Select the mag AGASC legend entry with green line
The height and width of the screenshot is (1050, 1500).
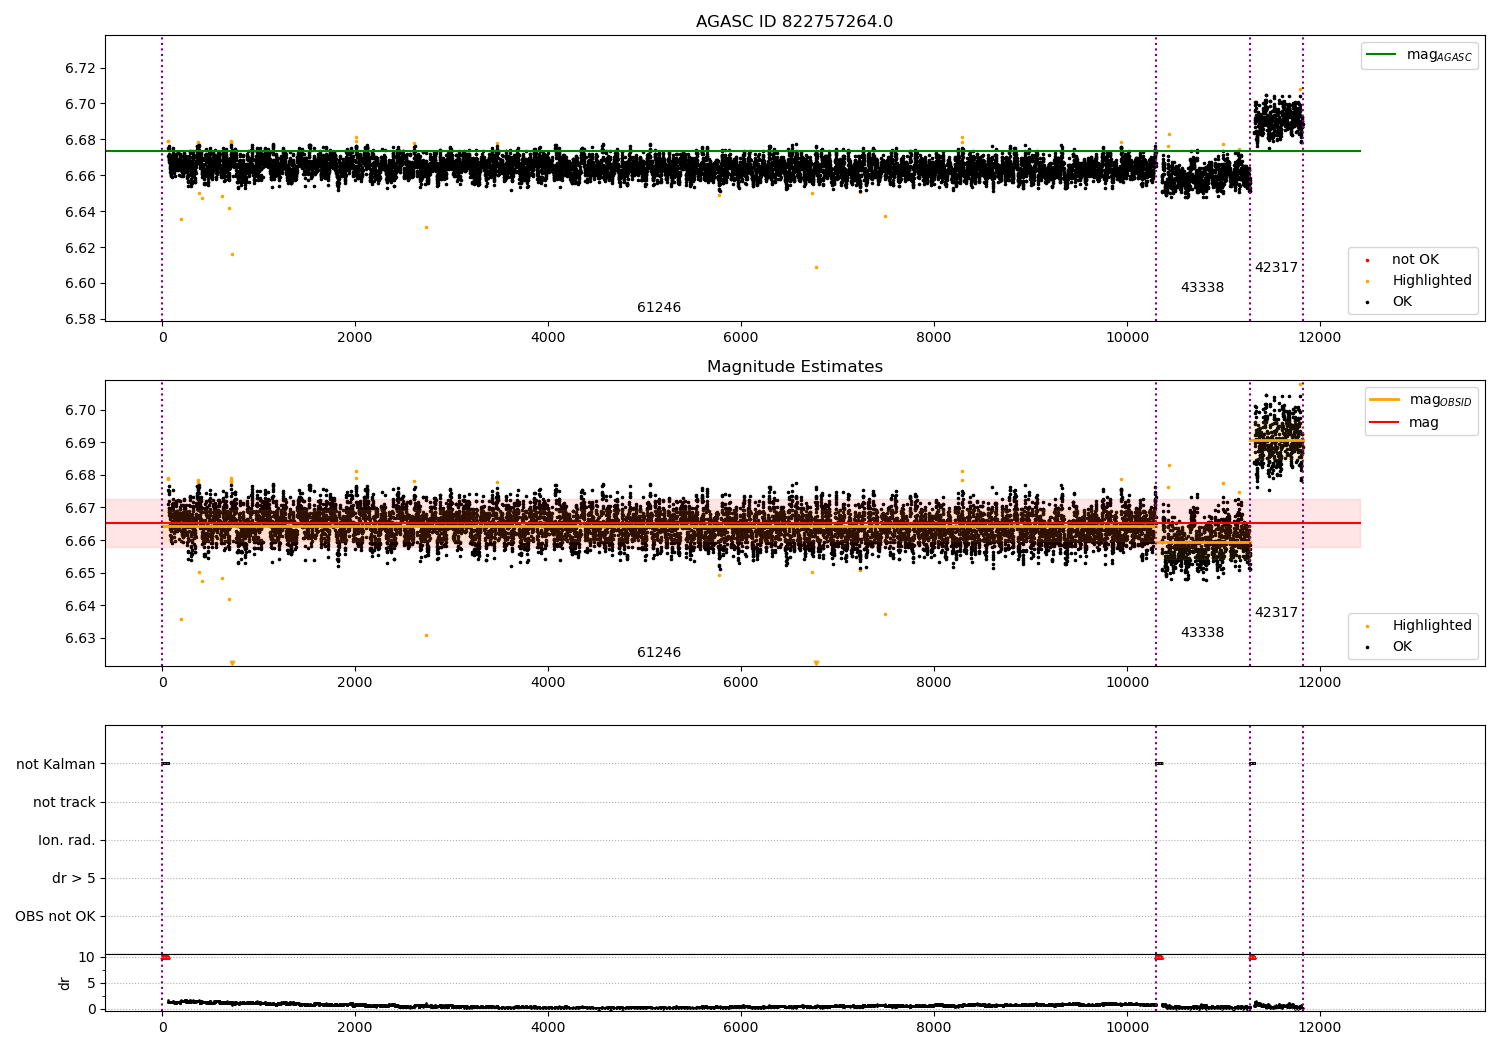tap(1419, 55)
